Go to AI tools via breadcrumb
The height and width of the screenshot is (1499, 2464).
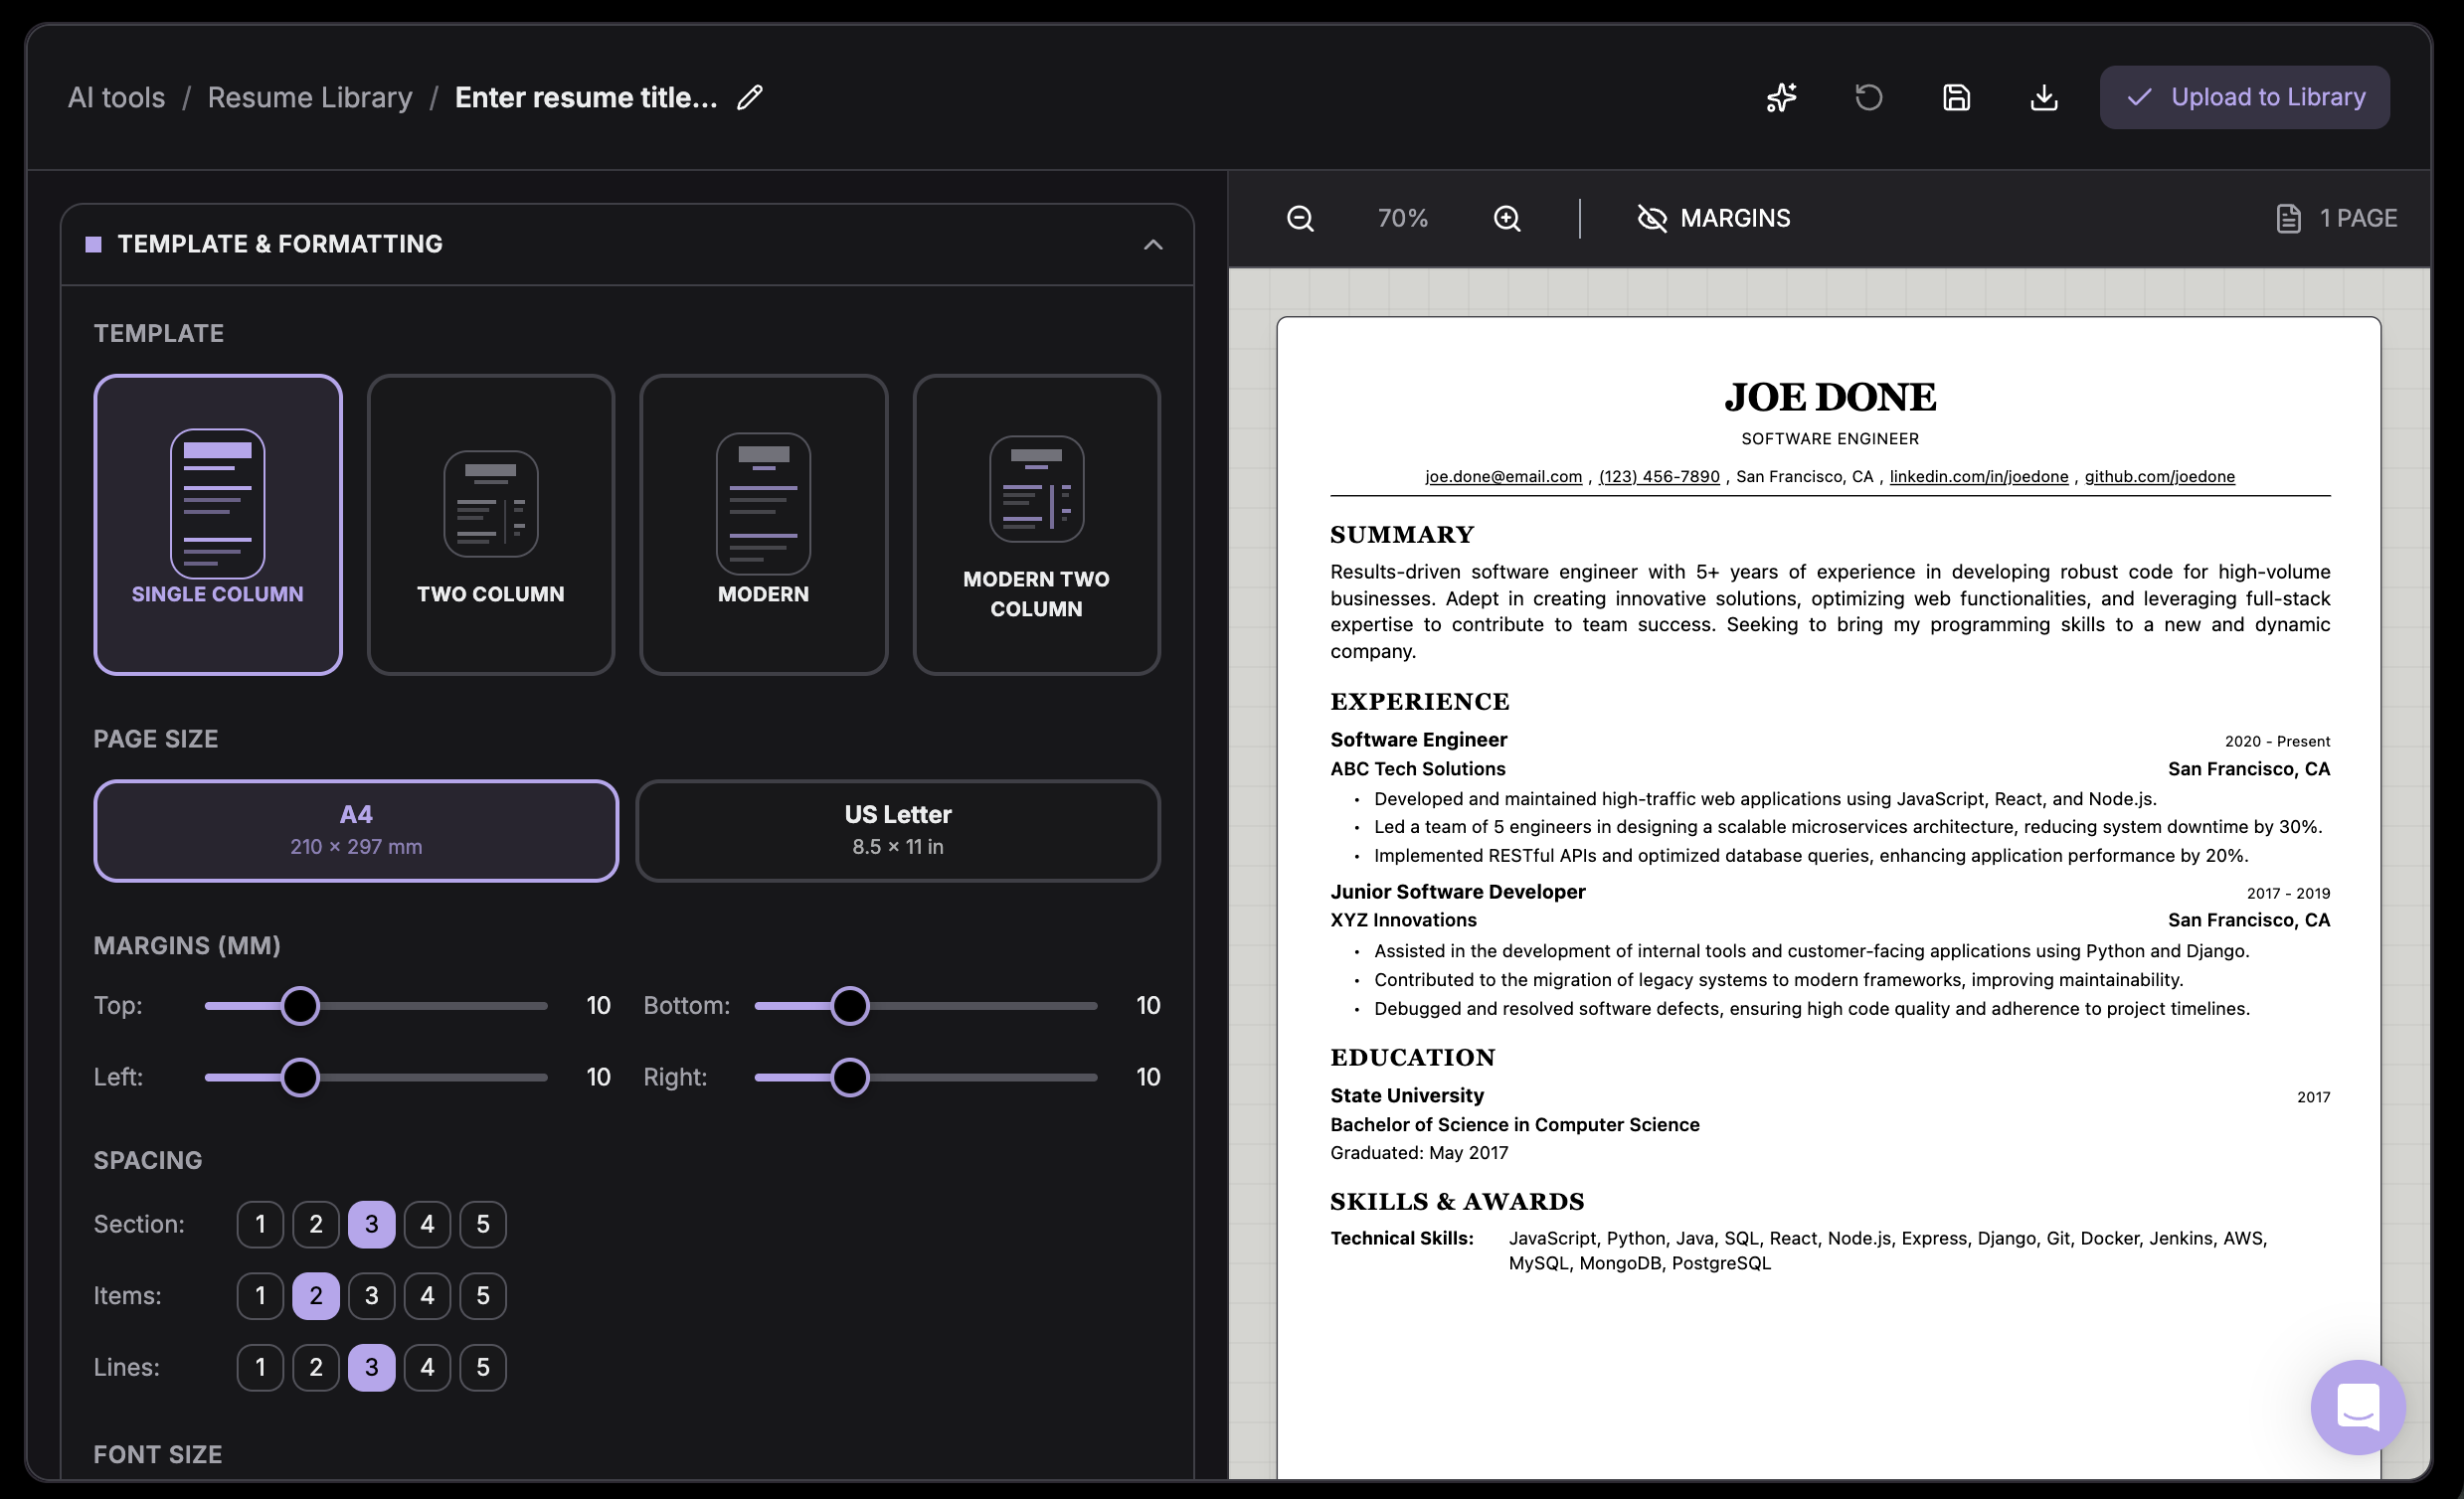click(116, 97)
